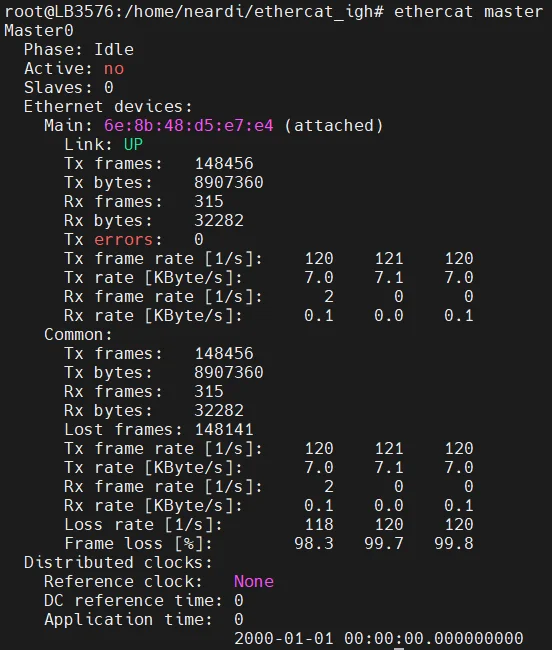The height and width of the screenshot is (650, 552).
Task: Click the 'Main:' device label
Action: click(68, 126)
